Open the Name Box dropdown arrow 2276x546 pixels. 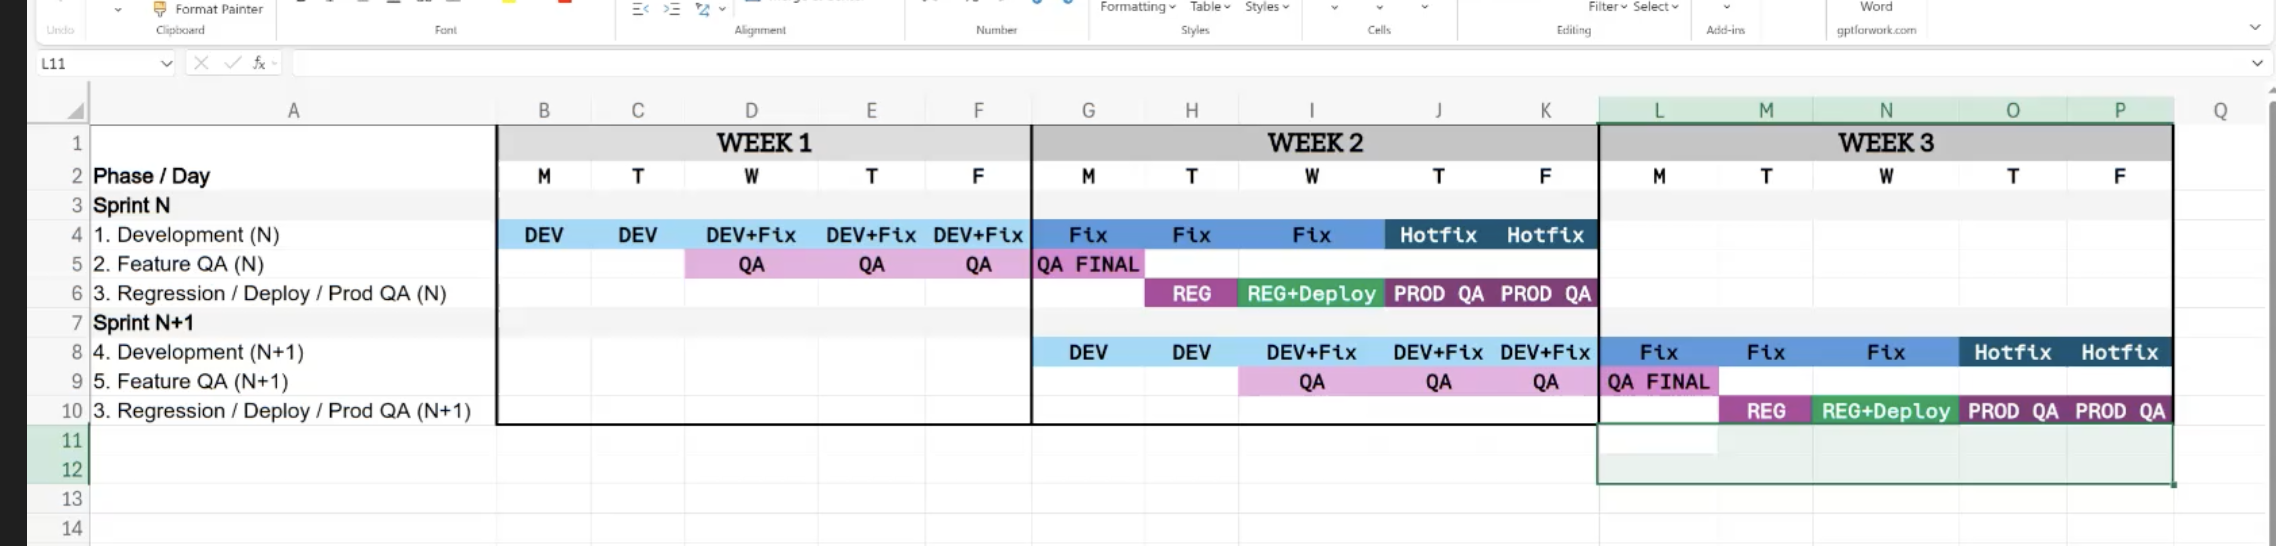point(166,63)
